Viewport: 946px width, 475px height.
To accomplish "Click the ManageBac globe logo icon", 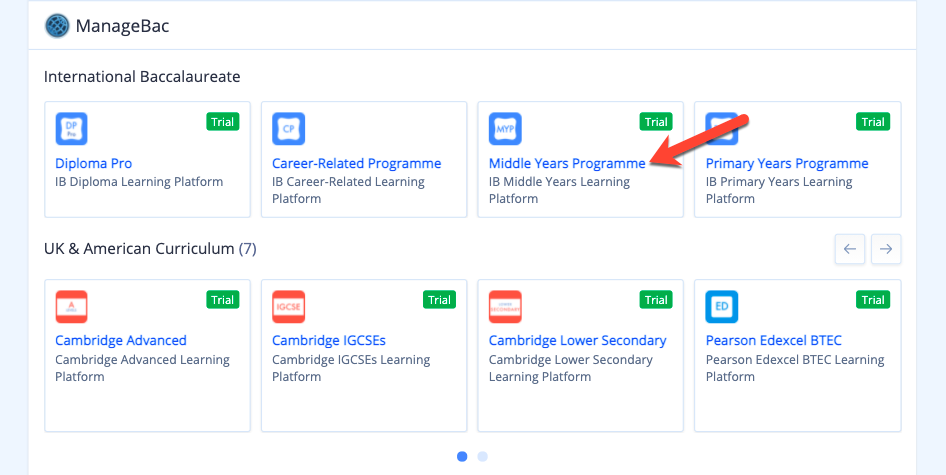I will [x=57, y=26].
